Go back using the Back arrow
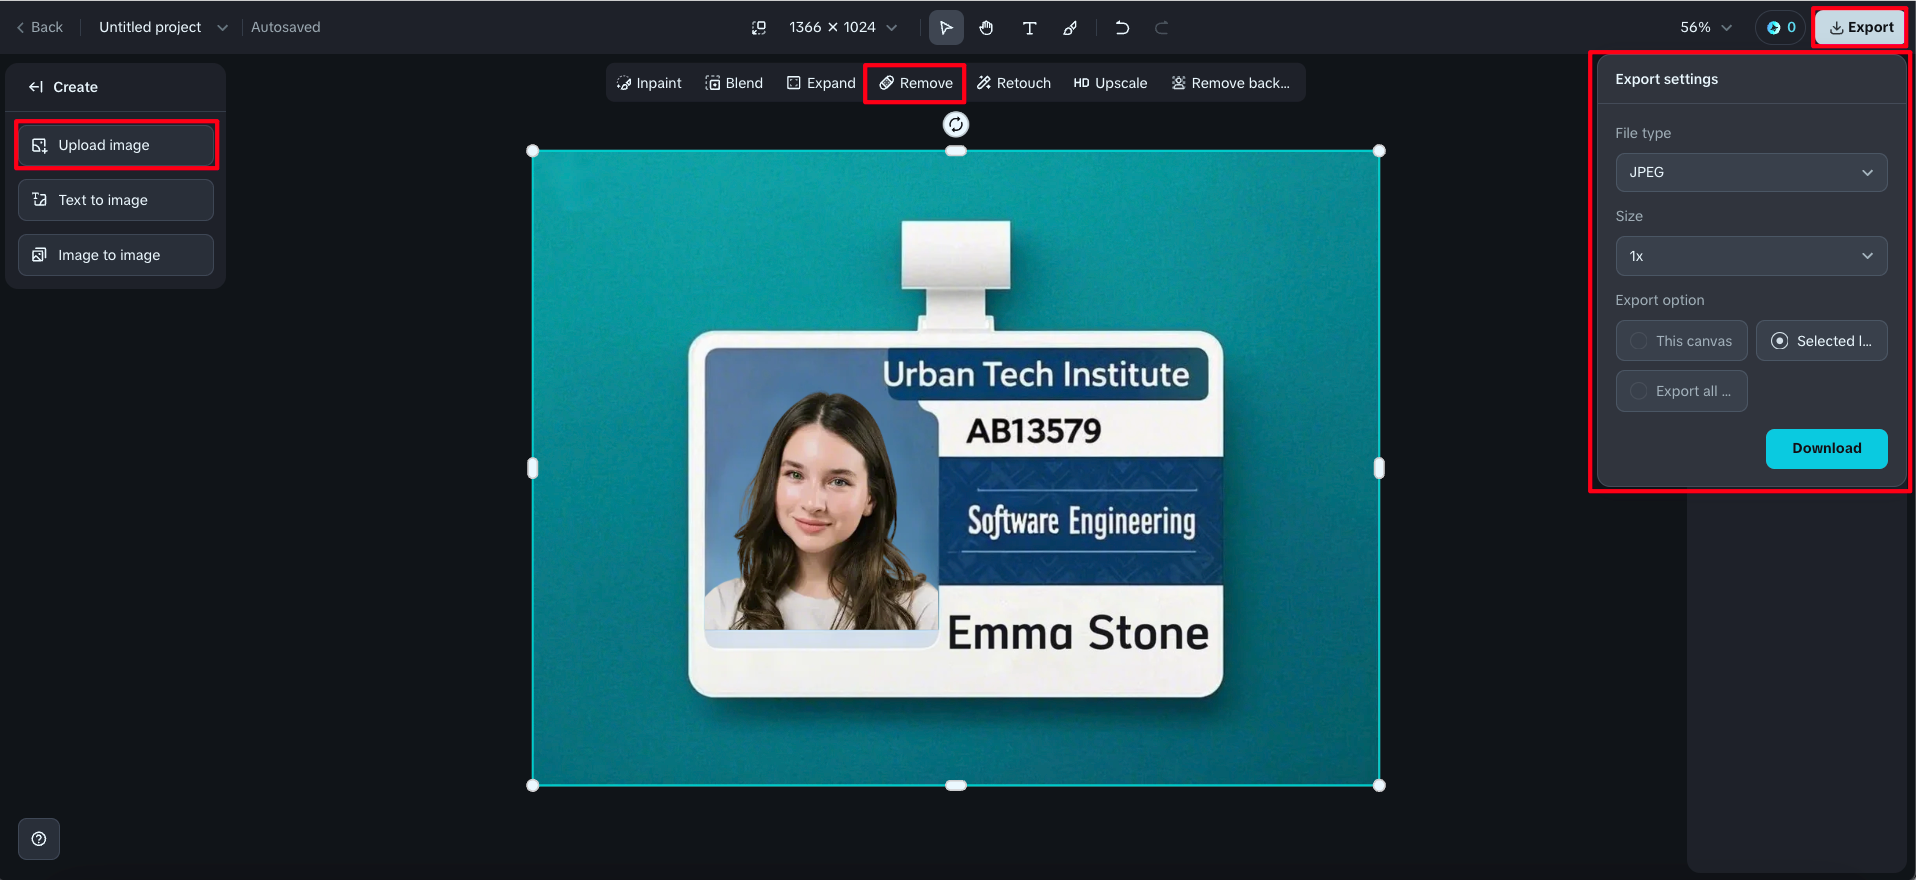The height and width of the screenshot is (880, 1916). pos(40,27)
